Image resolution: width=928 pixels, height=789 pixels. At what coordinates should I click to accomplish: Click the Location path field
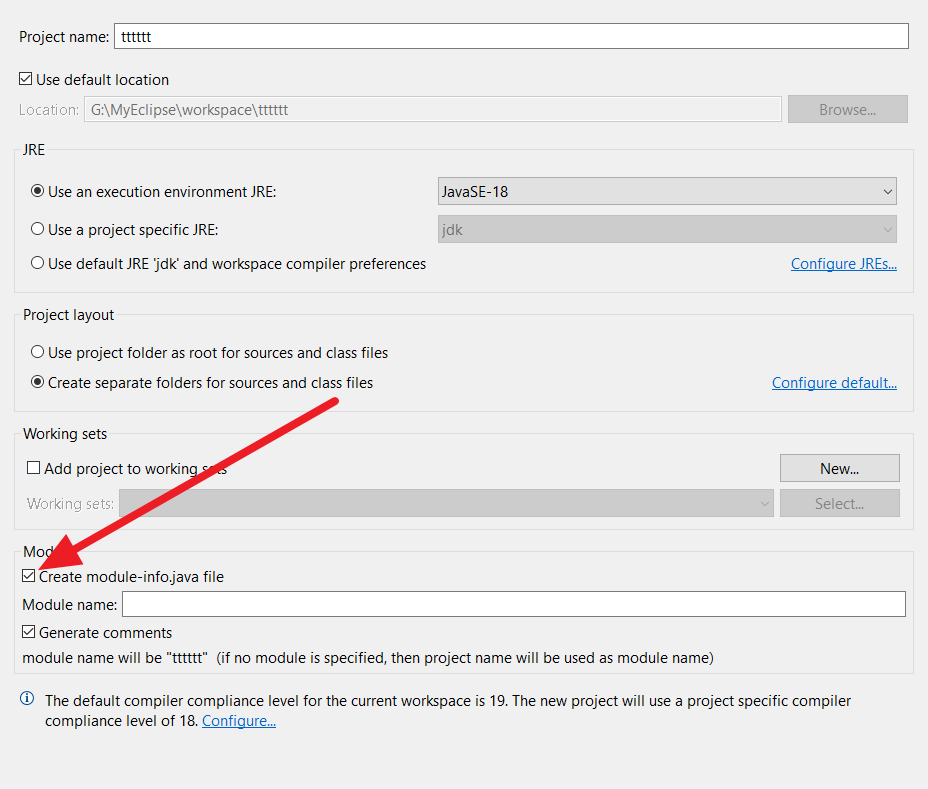point(433,110)
